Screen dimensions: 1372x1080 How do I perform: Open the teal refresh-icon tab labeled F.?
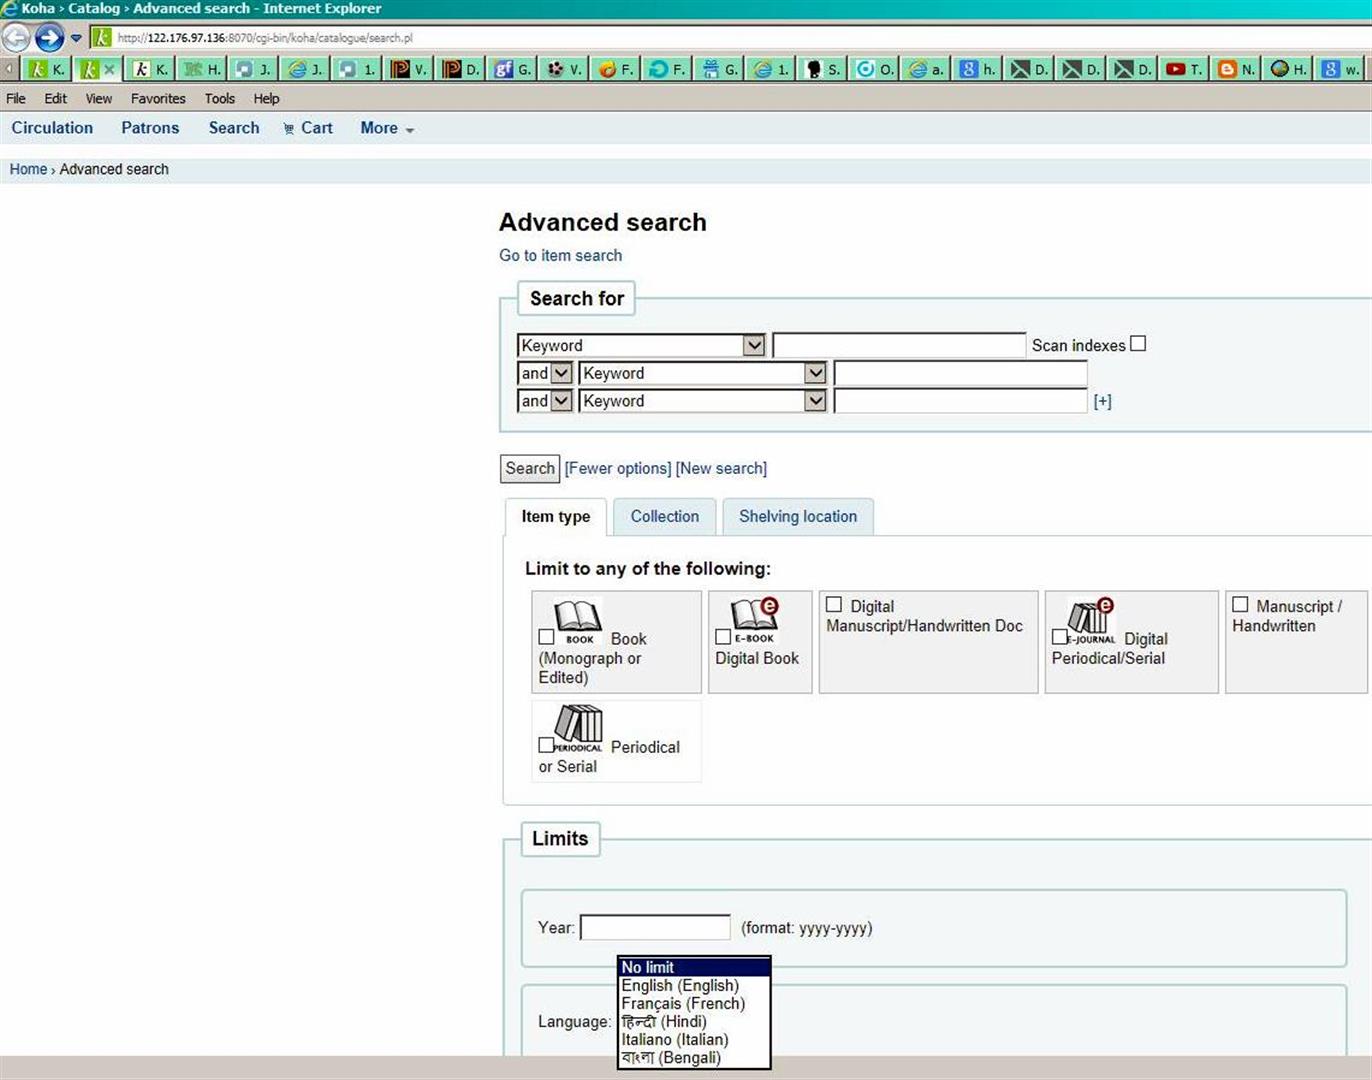[x=668, y=69]
